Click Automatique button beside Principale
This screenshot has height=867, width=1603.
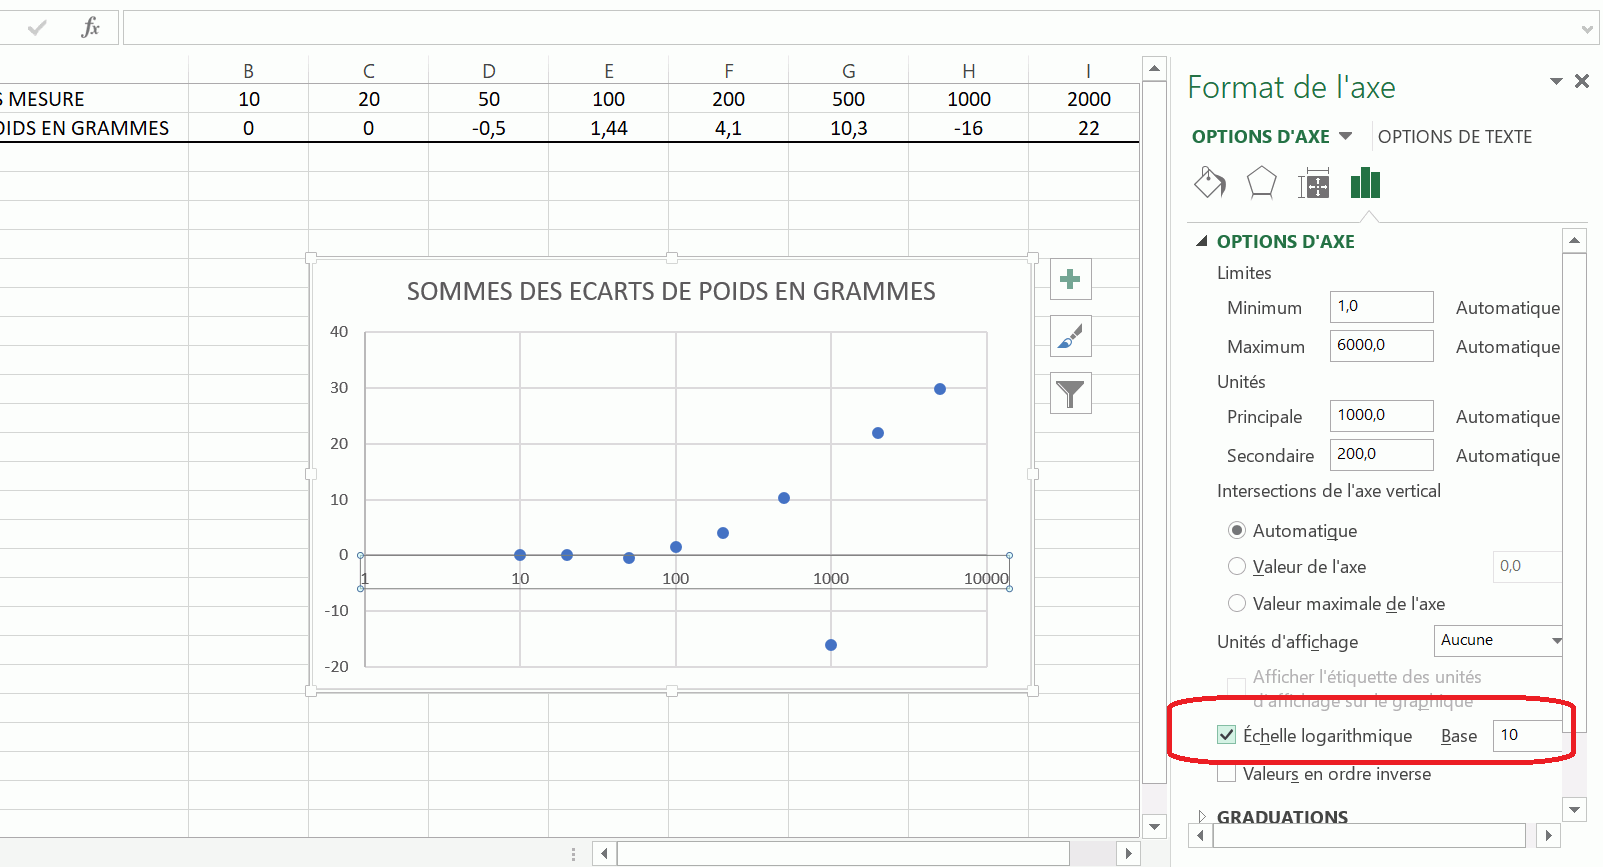(1508, 417)
